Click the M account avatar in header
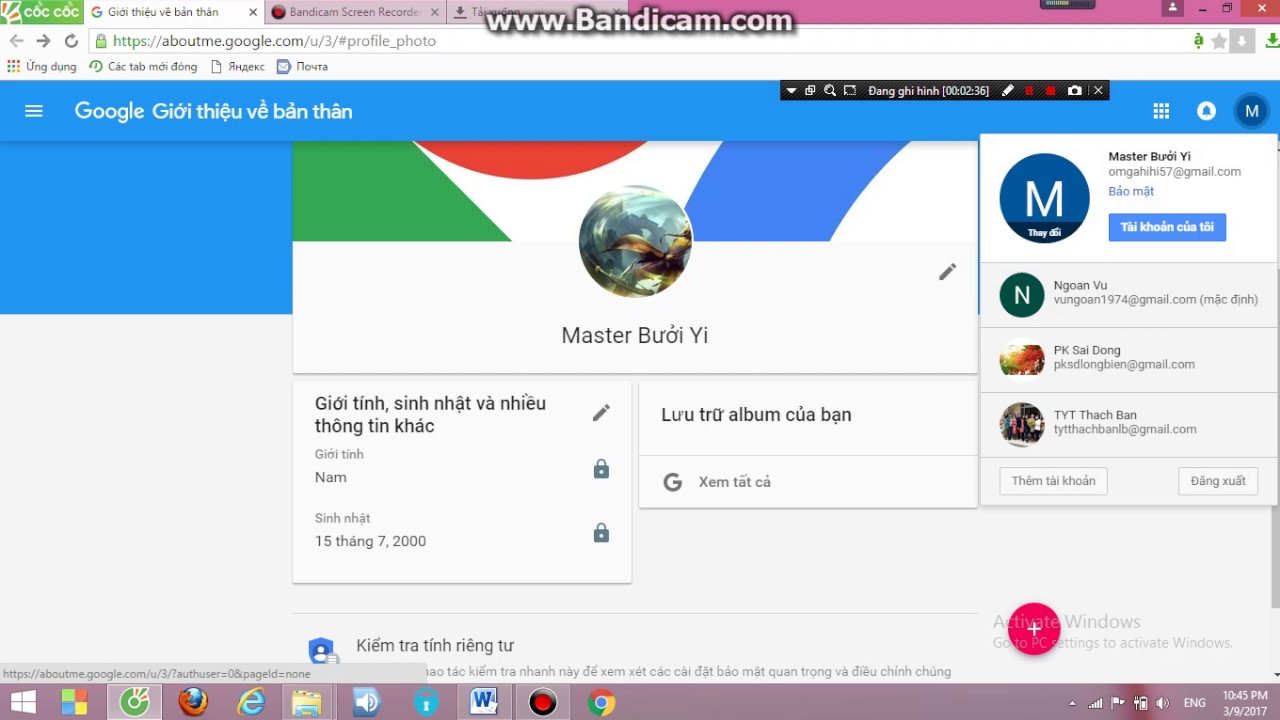This screenshot has width=1280, height=720. [1251, 111]
